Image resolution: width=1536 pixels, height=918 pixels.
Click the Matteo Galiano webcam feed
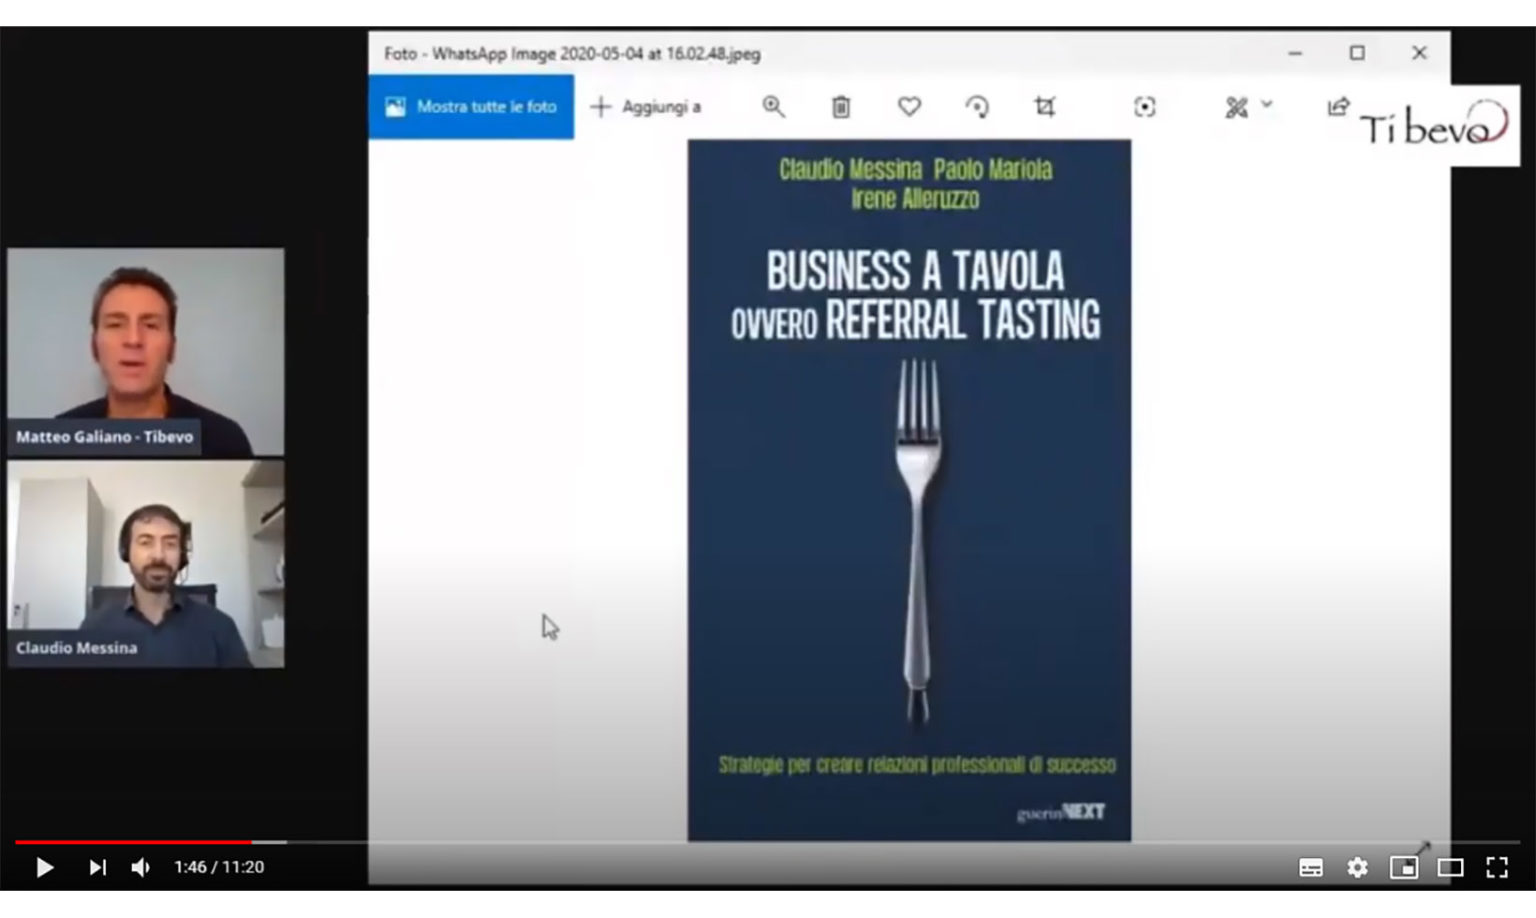[146, 352]
